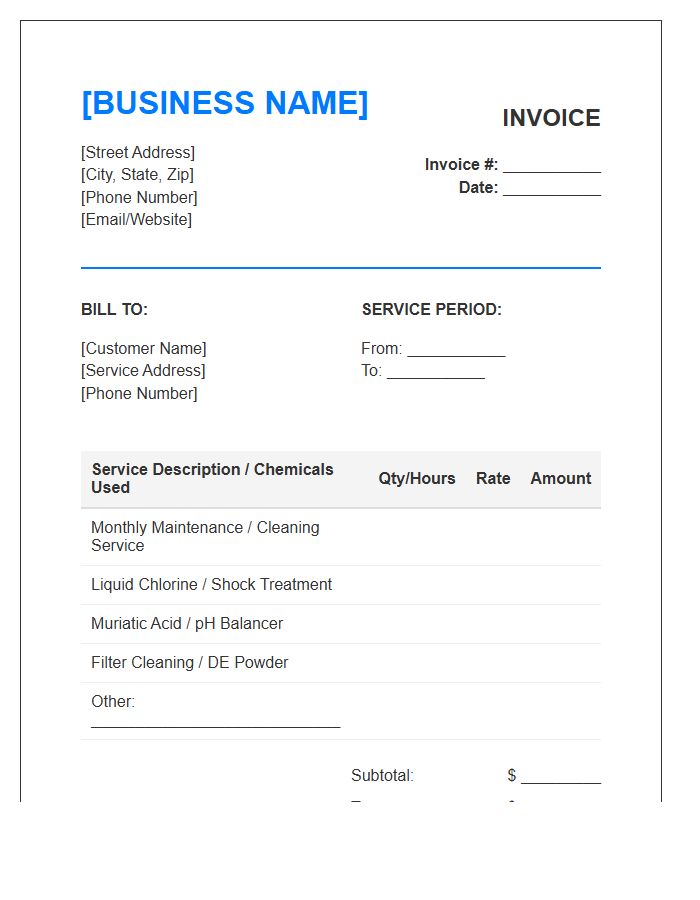Image resolution: width=700 pixels, height=900 pixels.
Task: Select Muriatic Acid / pH Balancer row
Action: point(341,624)
